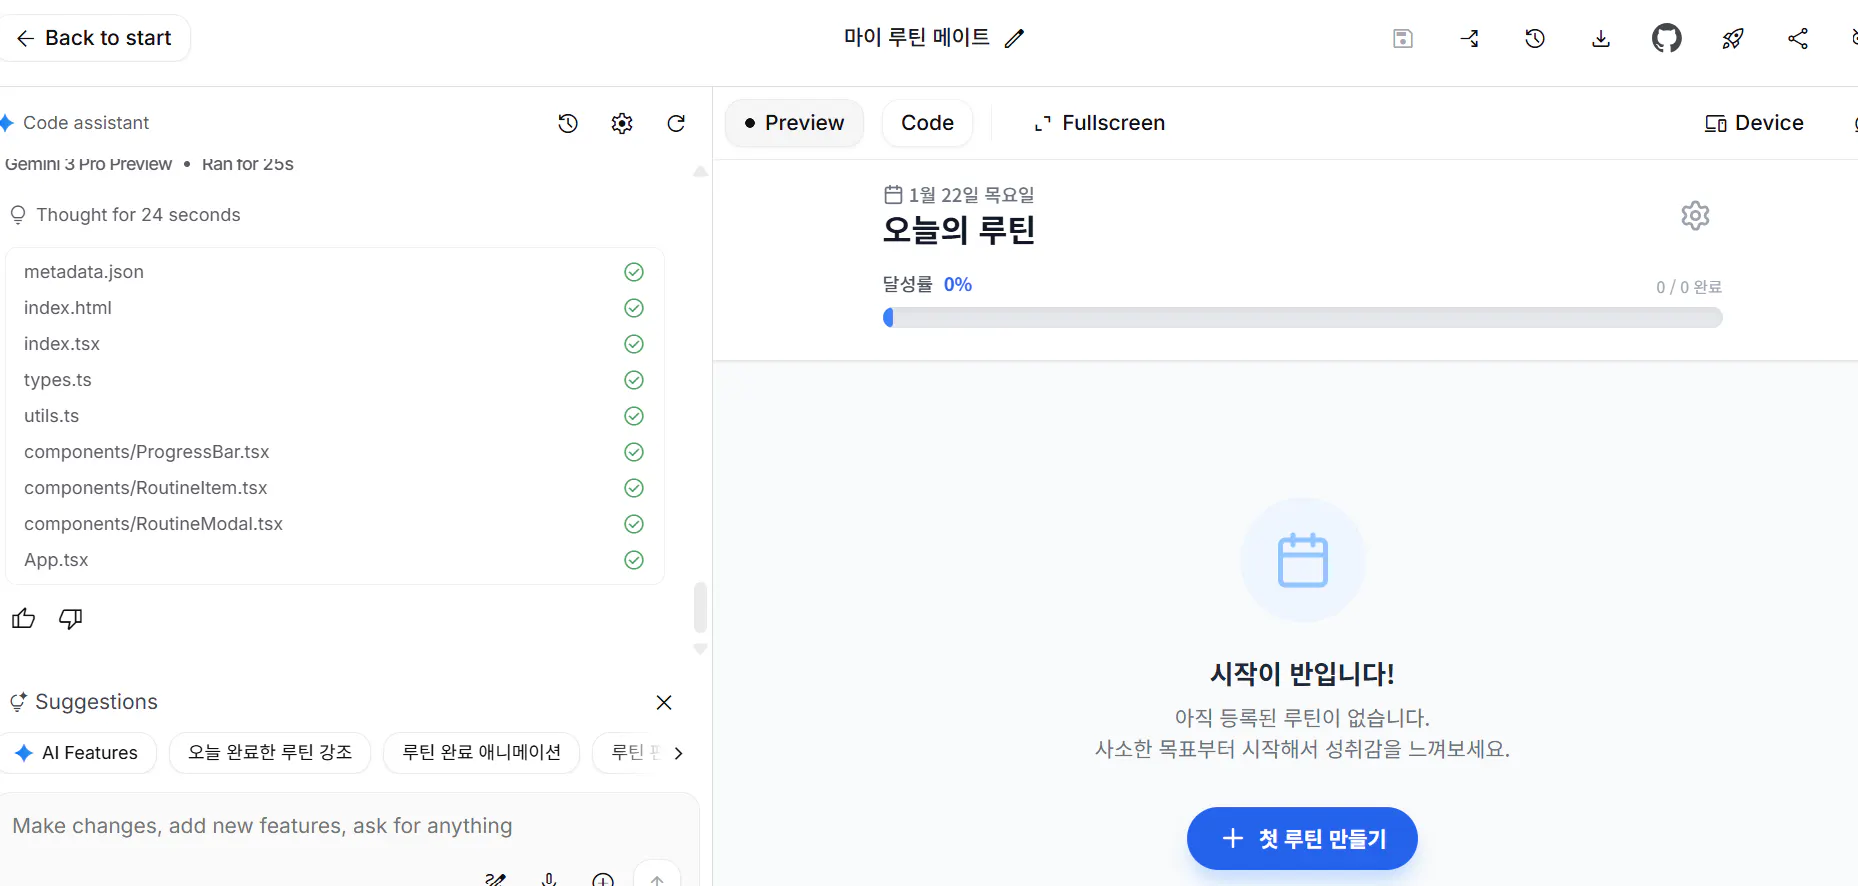Open the Device selector

(x=1754, y=123)
